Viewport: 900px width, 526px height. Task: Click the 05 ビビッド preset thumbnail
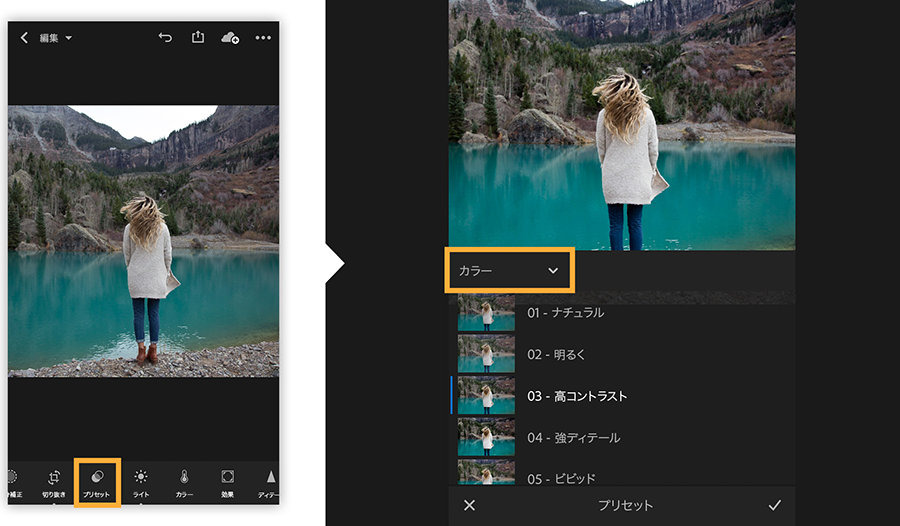click(x=486, y=473)
